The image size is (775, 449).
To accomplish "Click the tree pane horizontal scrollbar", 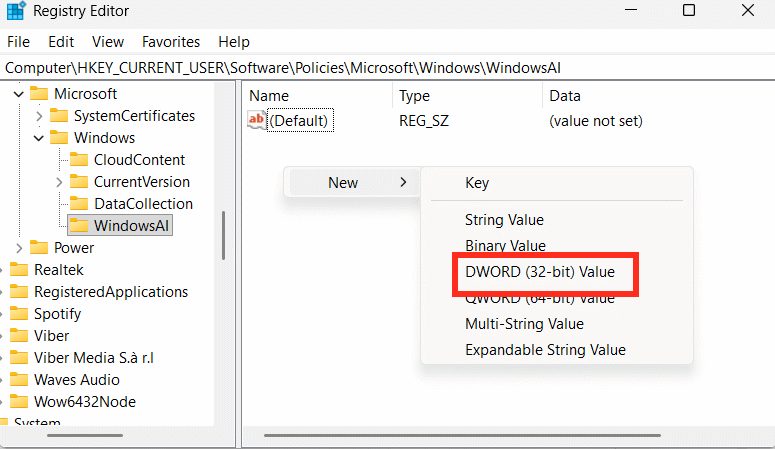I will [x=85, y=436].
